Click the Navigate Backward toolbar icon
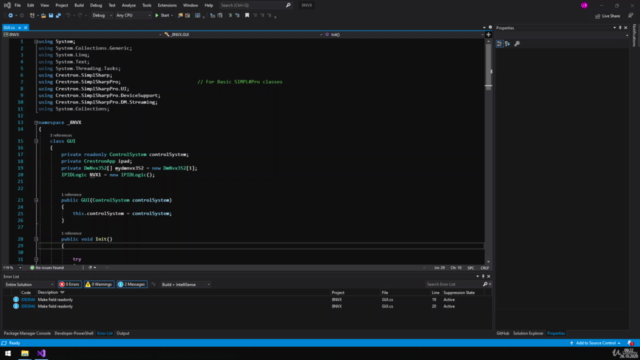 10,16
